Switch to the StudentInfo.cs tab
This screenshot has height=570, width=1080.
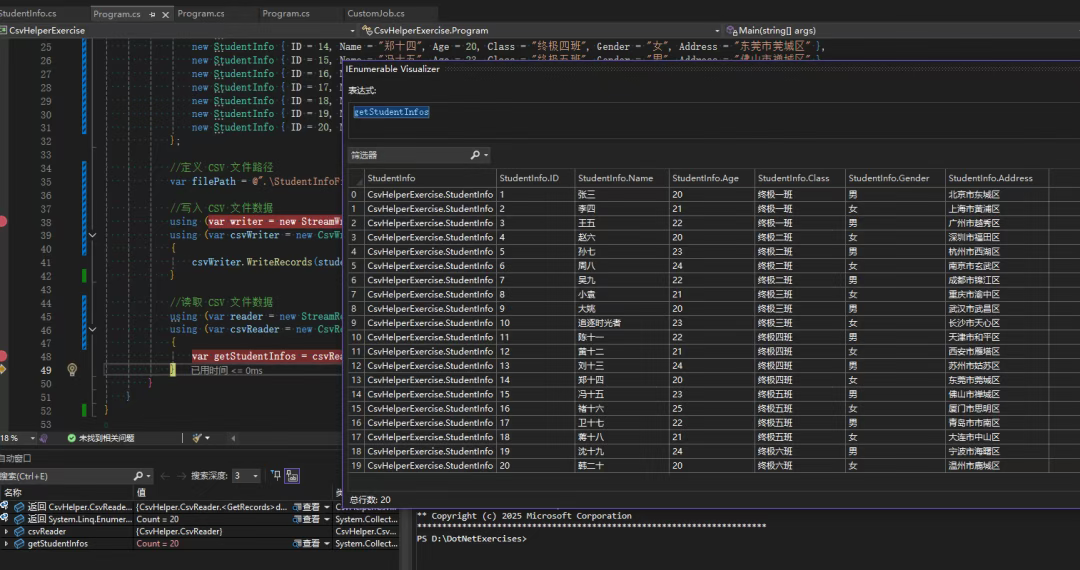pyautogui.click(x=30, y=14)
